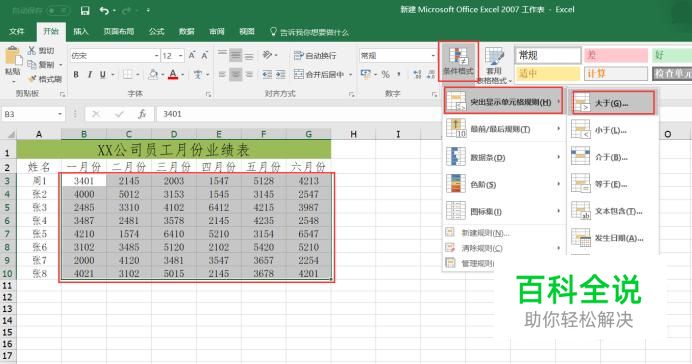
Task: Click the percent style icon
Action: [x=385, y=75]
